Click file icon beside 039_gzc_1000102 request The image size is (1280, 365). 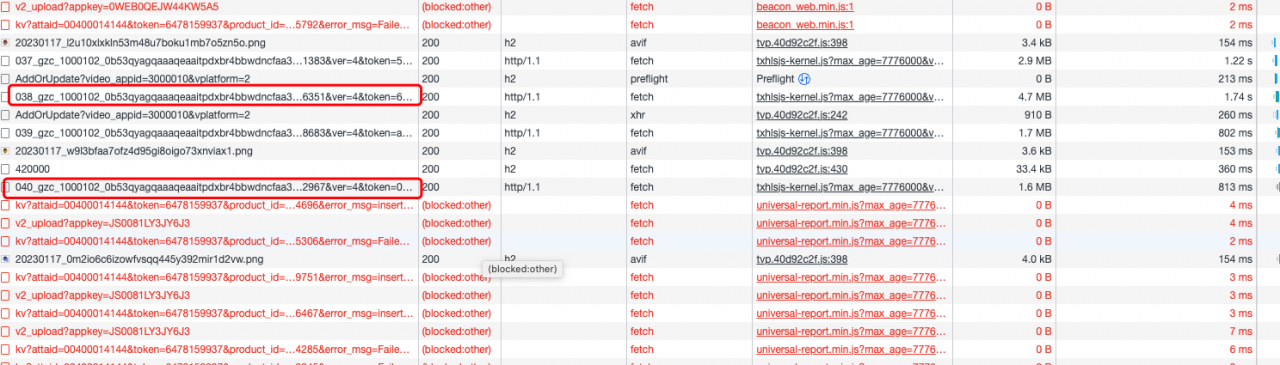7,132
